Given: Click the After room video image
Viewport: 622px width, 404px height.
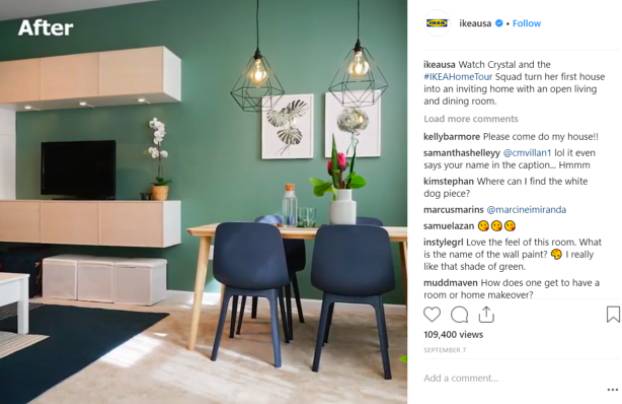Looking at the screenshot, I should pos(203,202).
